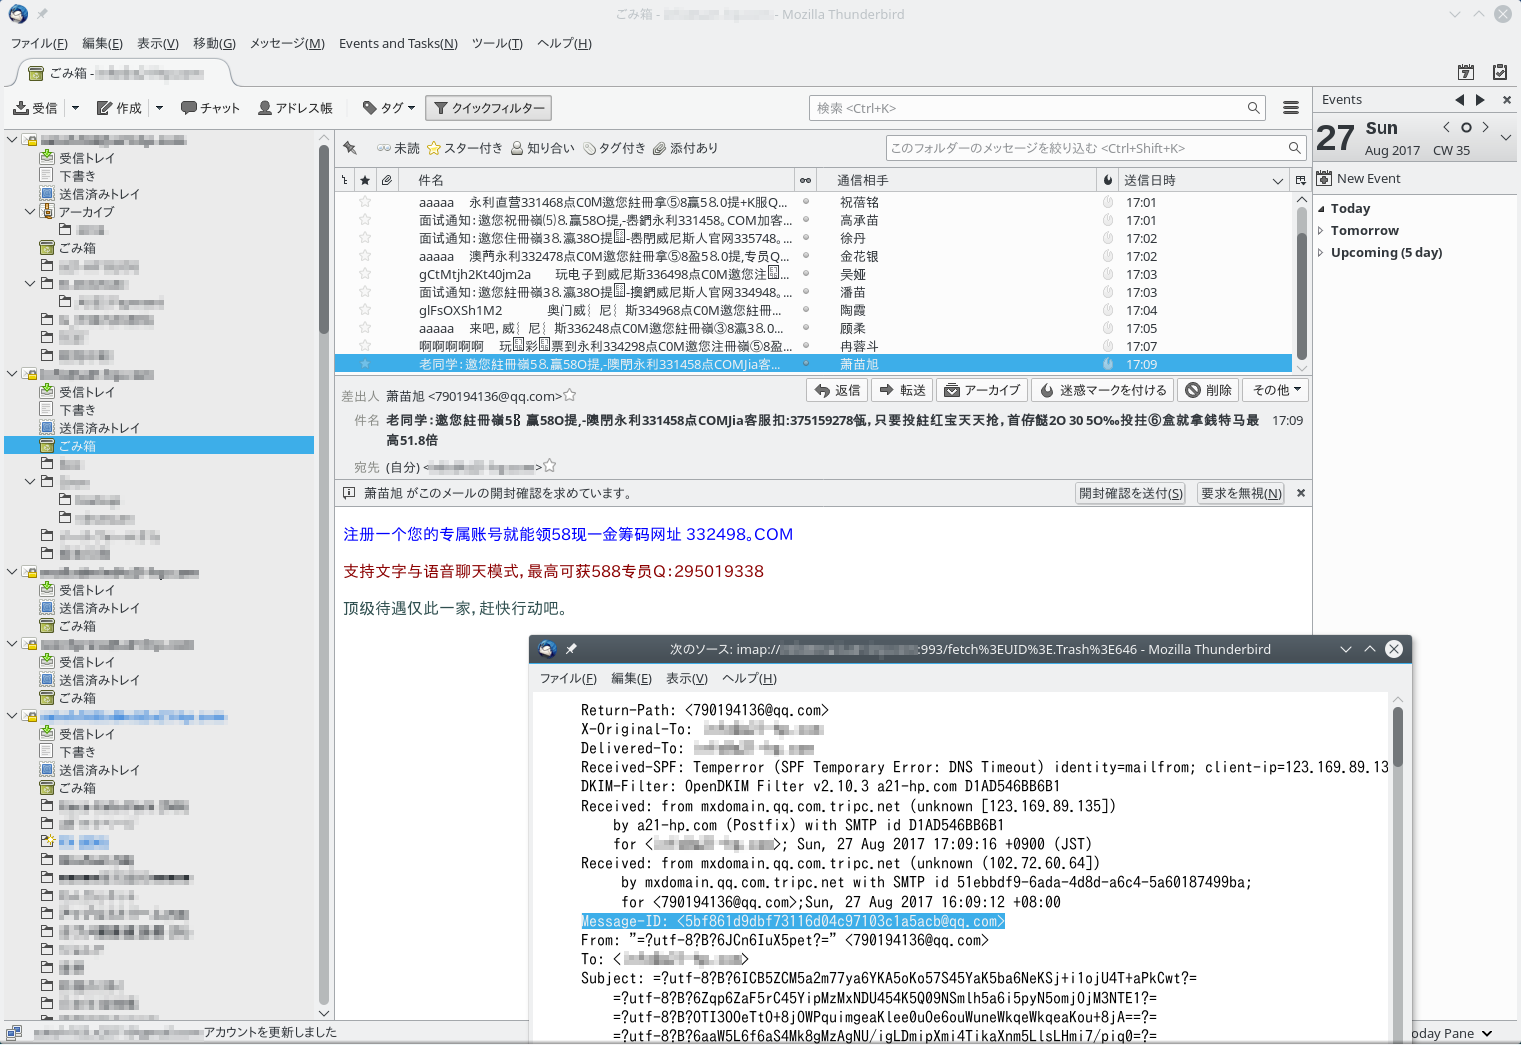Image resolution: width=1521 pixels, height=1045 pixels.
Task: Toggle the 添付あり attachment filter
Action: tap(686, 148)
